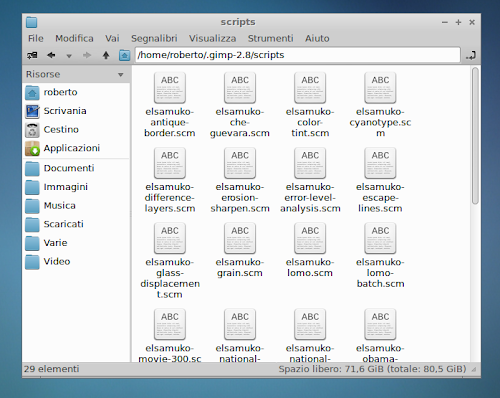Select elsamuko-erosion-sharpen.scm file icon

point(240,163)
